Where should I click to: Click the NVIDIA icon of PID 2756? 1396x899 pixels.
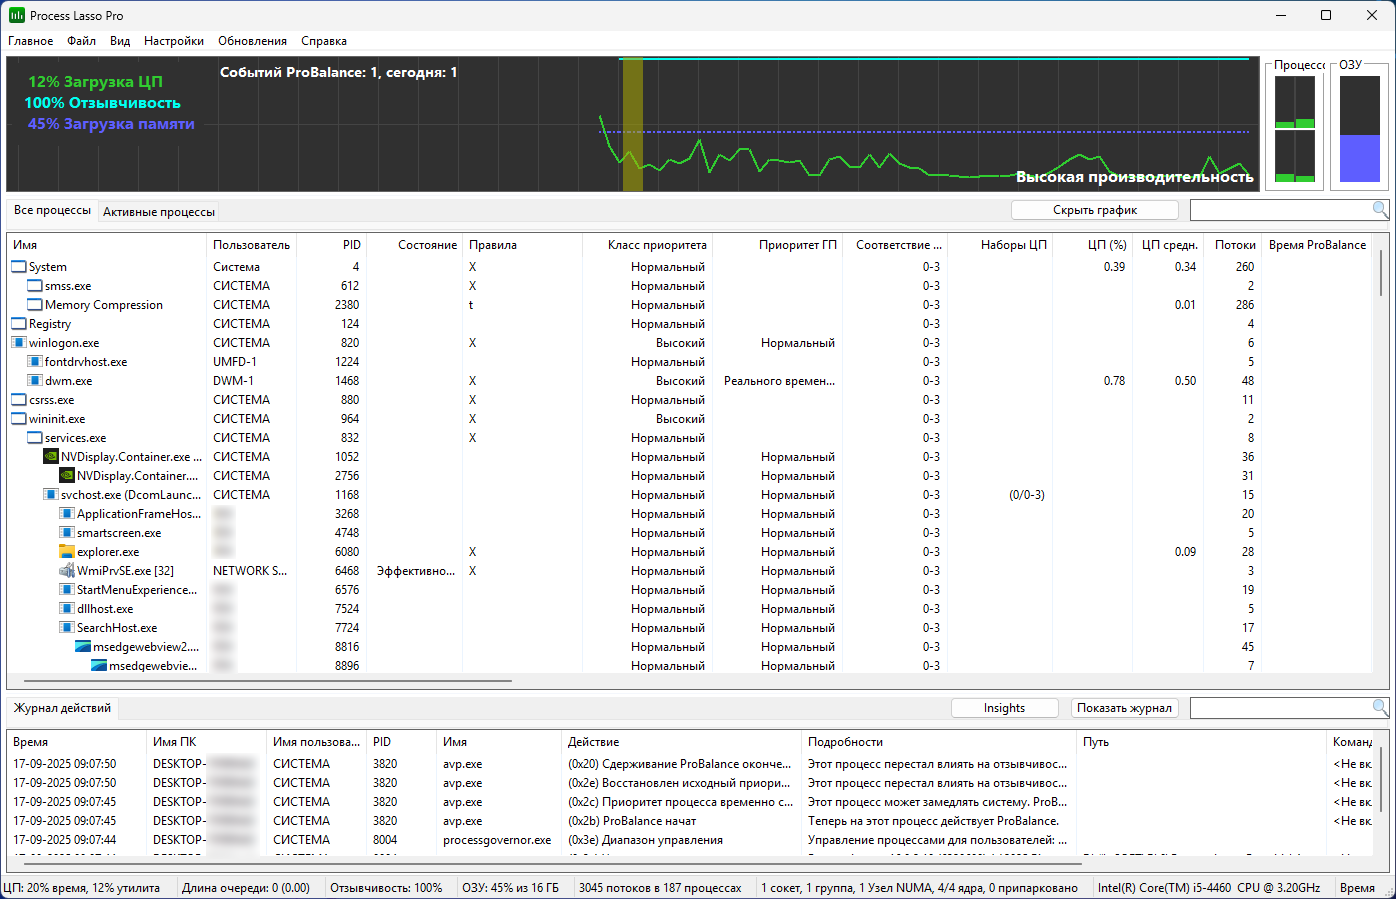click(67, 476)
